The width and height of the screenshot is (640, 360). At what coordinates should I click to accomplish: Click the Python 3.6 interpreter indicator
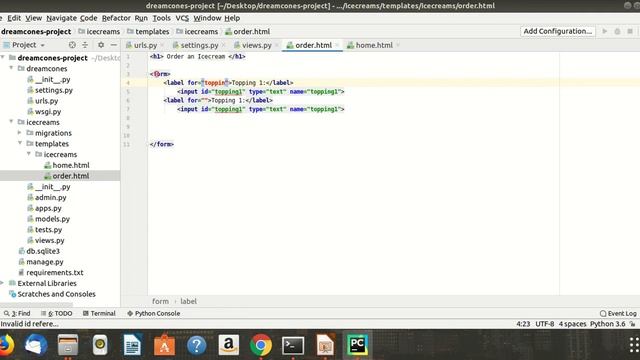click(x=607, y=324)
